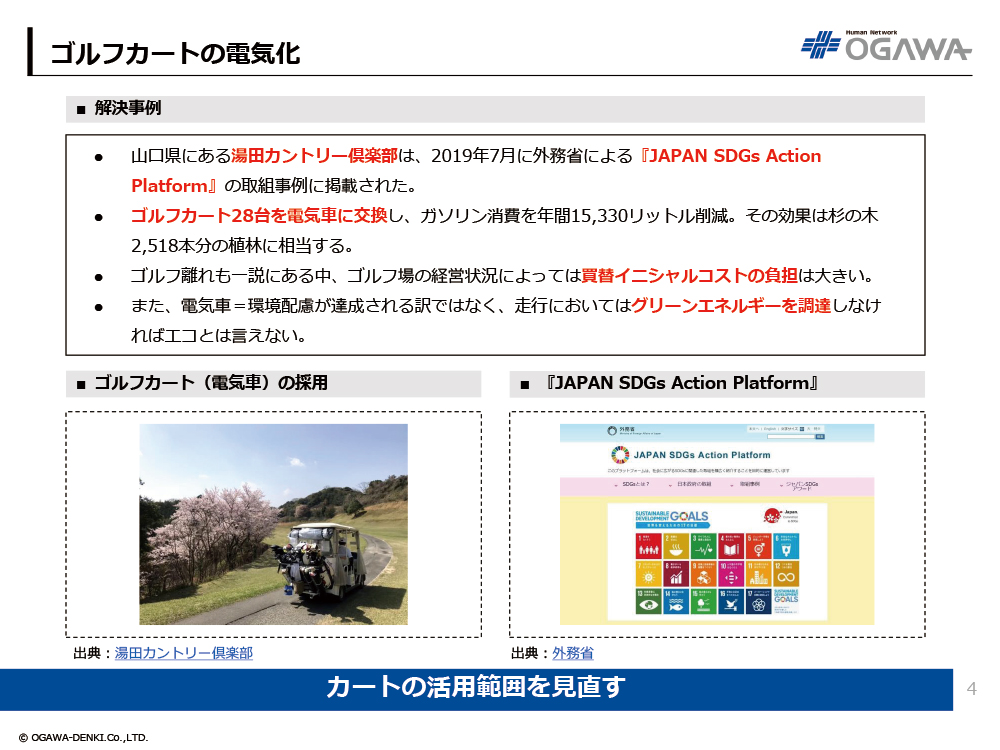Open the 外務省 source link
Screen dimensions: 1000x750
pos(572,653)
